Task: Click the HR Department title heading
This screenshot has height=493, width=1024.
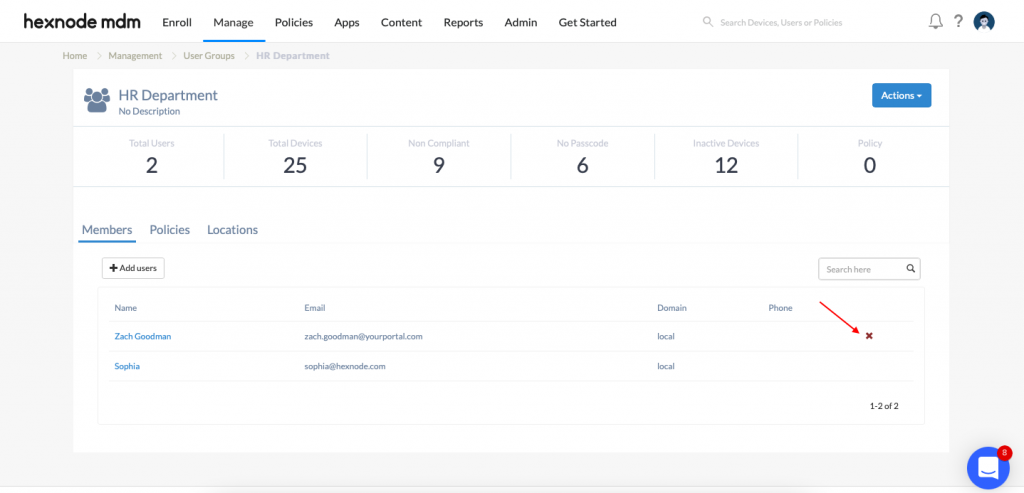Action: (x=168, y=95)
